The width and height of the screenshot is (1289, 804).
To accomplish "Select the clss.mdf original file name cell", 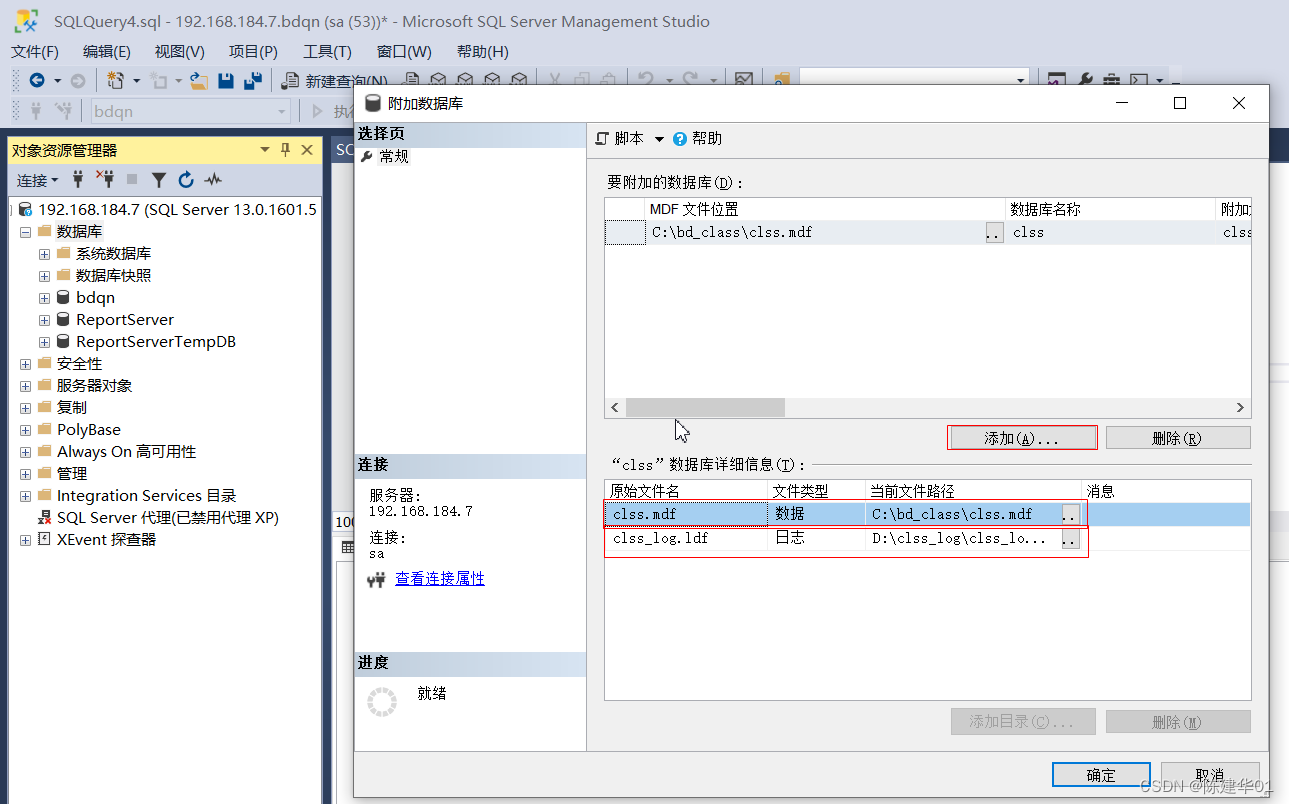I will [x=688, y=515].
